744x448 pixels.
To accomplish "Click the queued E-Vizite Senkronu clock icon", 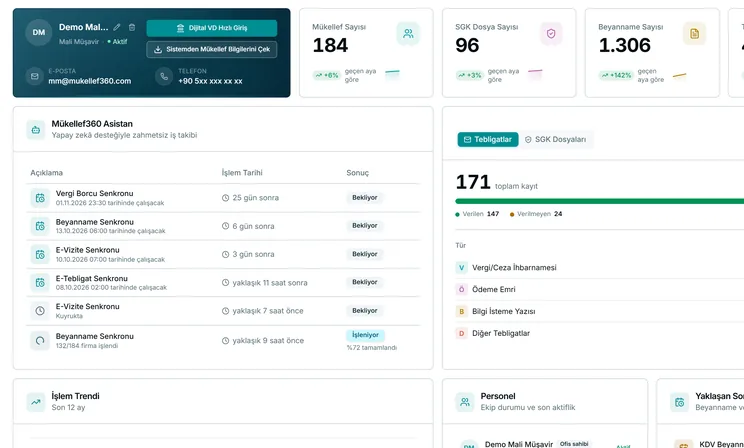I will [x=40, y=311].
